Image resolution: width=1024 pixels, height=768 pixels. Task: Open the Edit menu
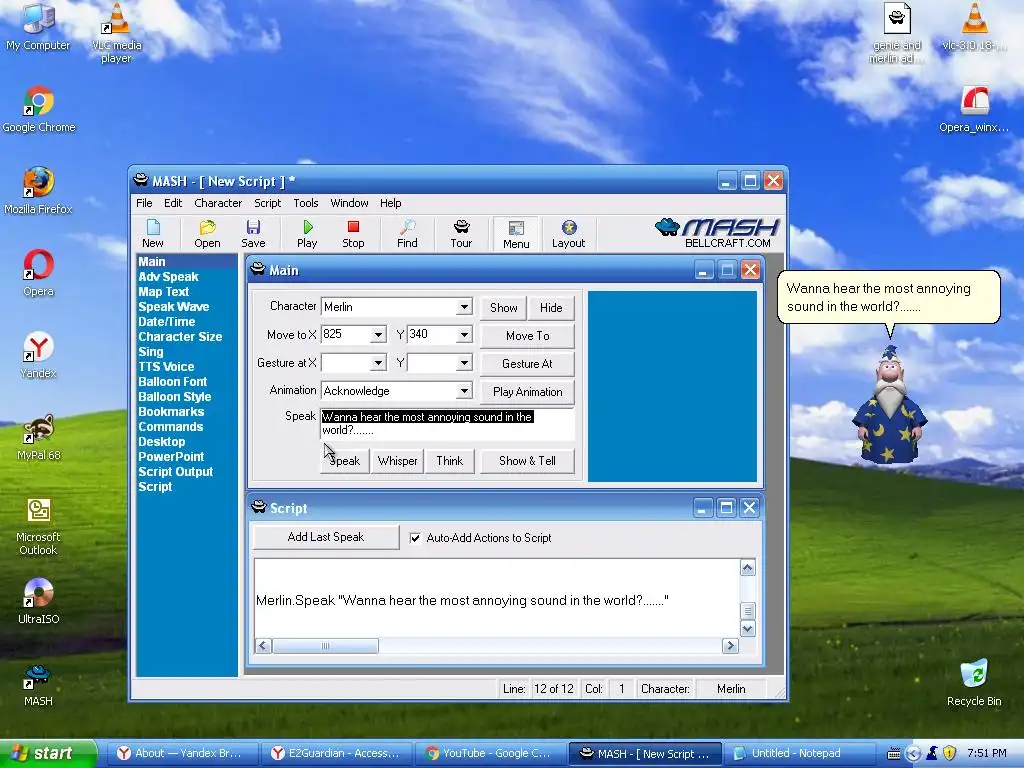coord(173,203)
